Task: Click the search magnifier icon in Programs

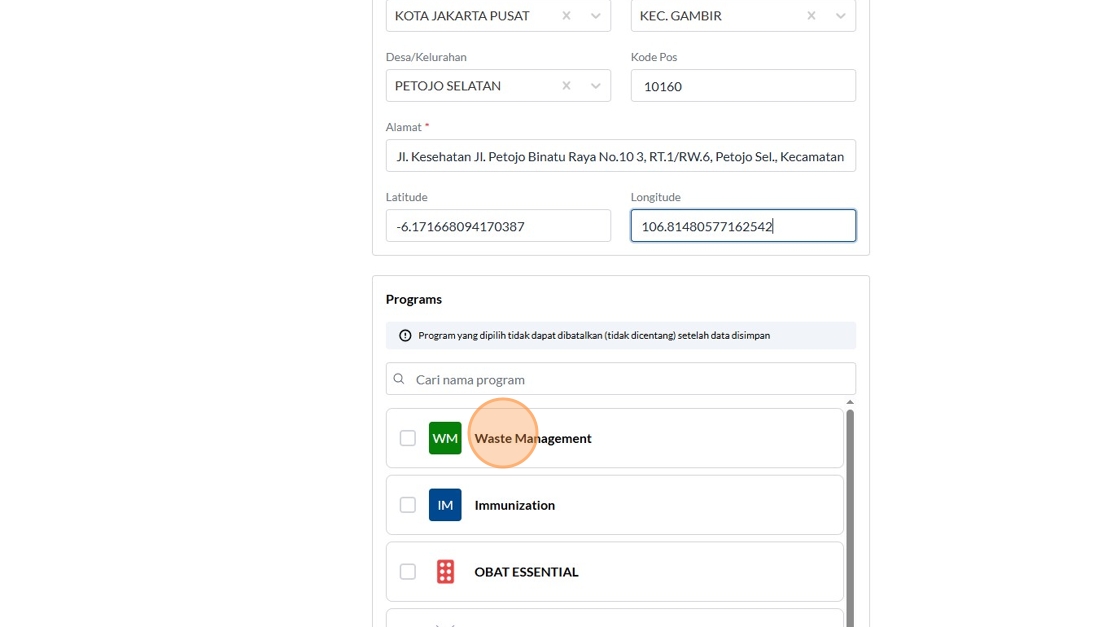Action: (x=399, y=379)
